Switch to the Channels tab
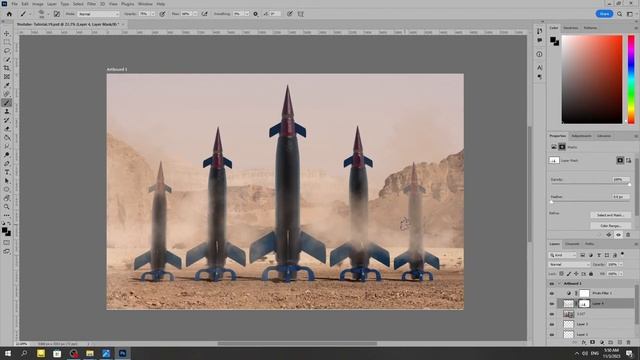Screen dimensions: 640x360 click(x=572, y=244)
